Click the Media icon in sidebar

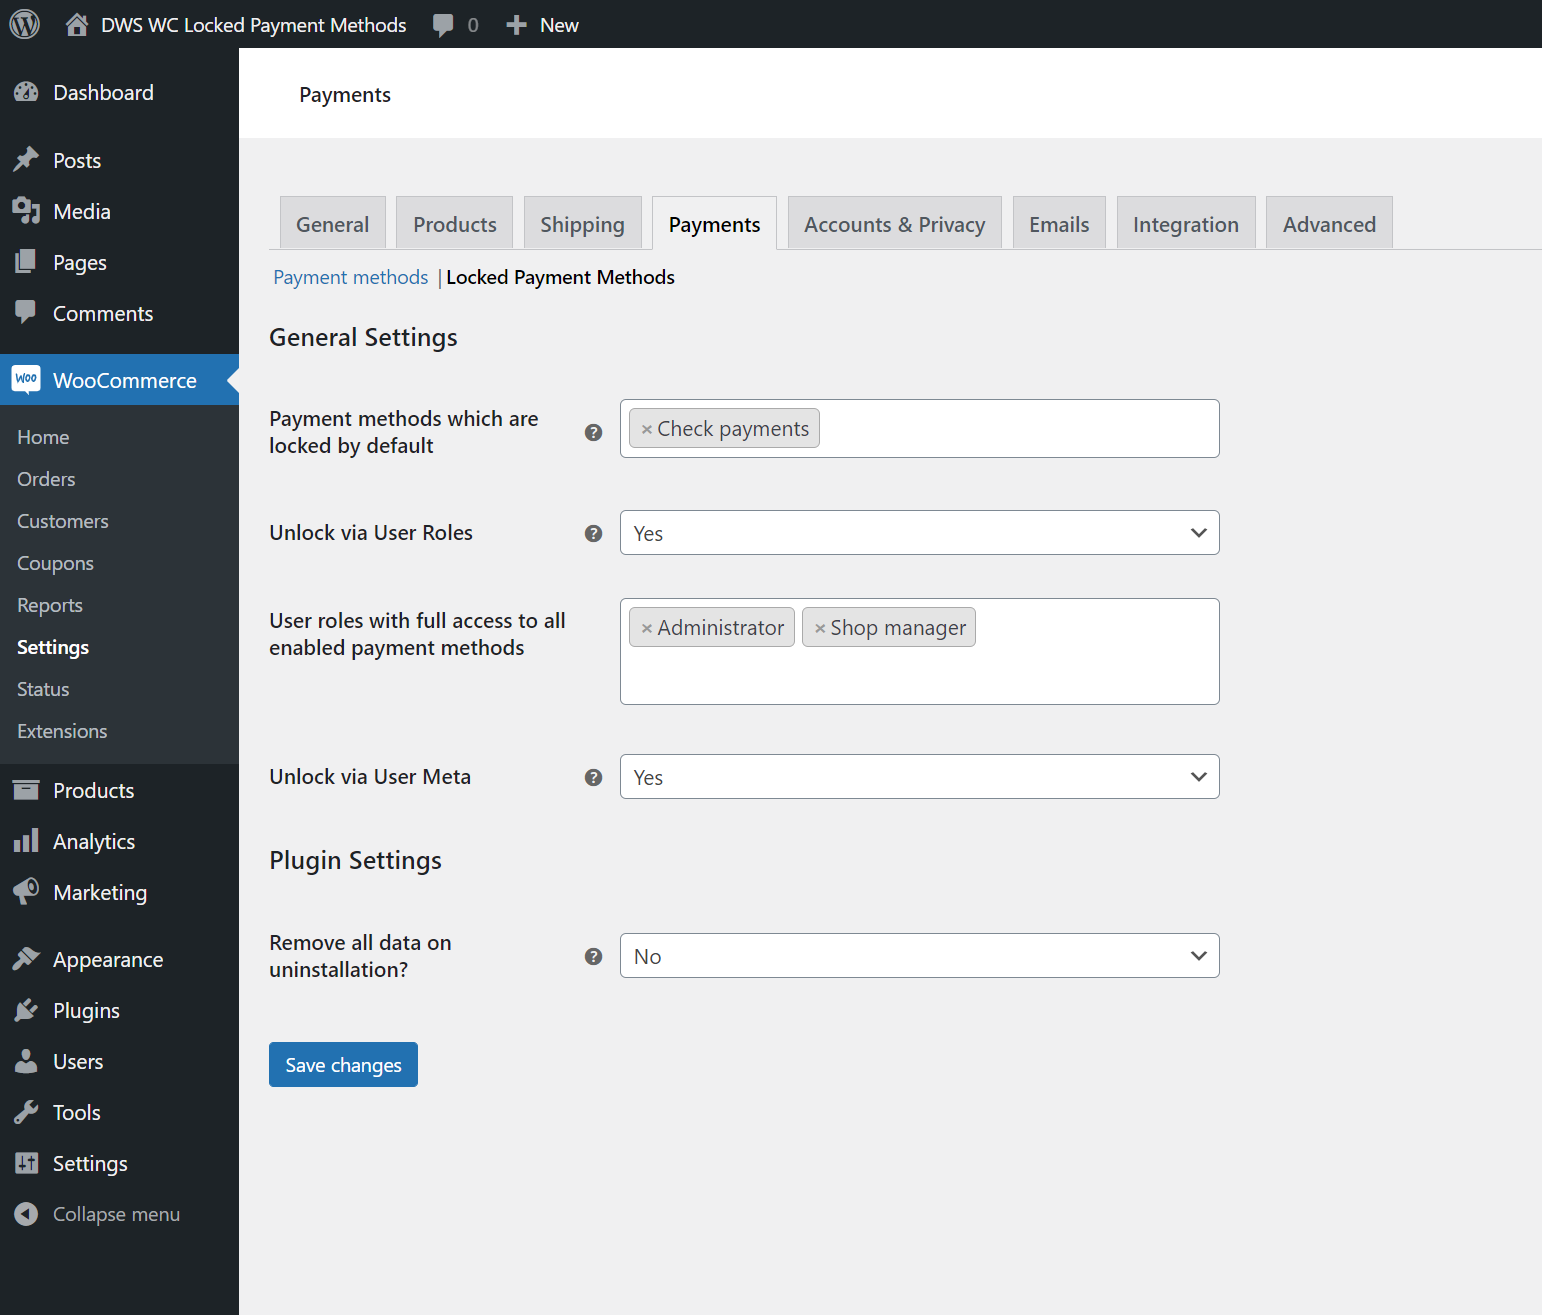click(26, 211)
